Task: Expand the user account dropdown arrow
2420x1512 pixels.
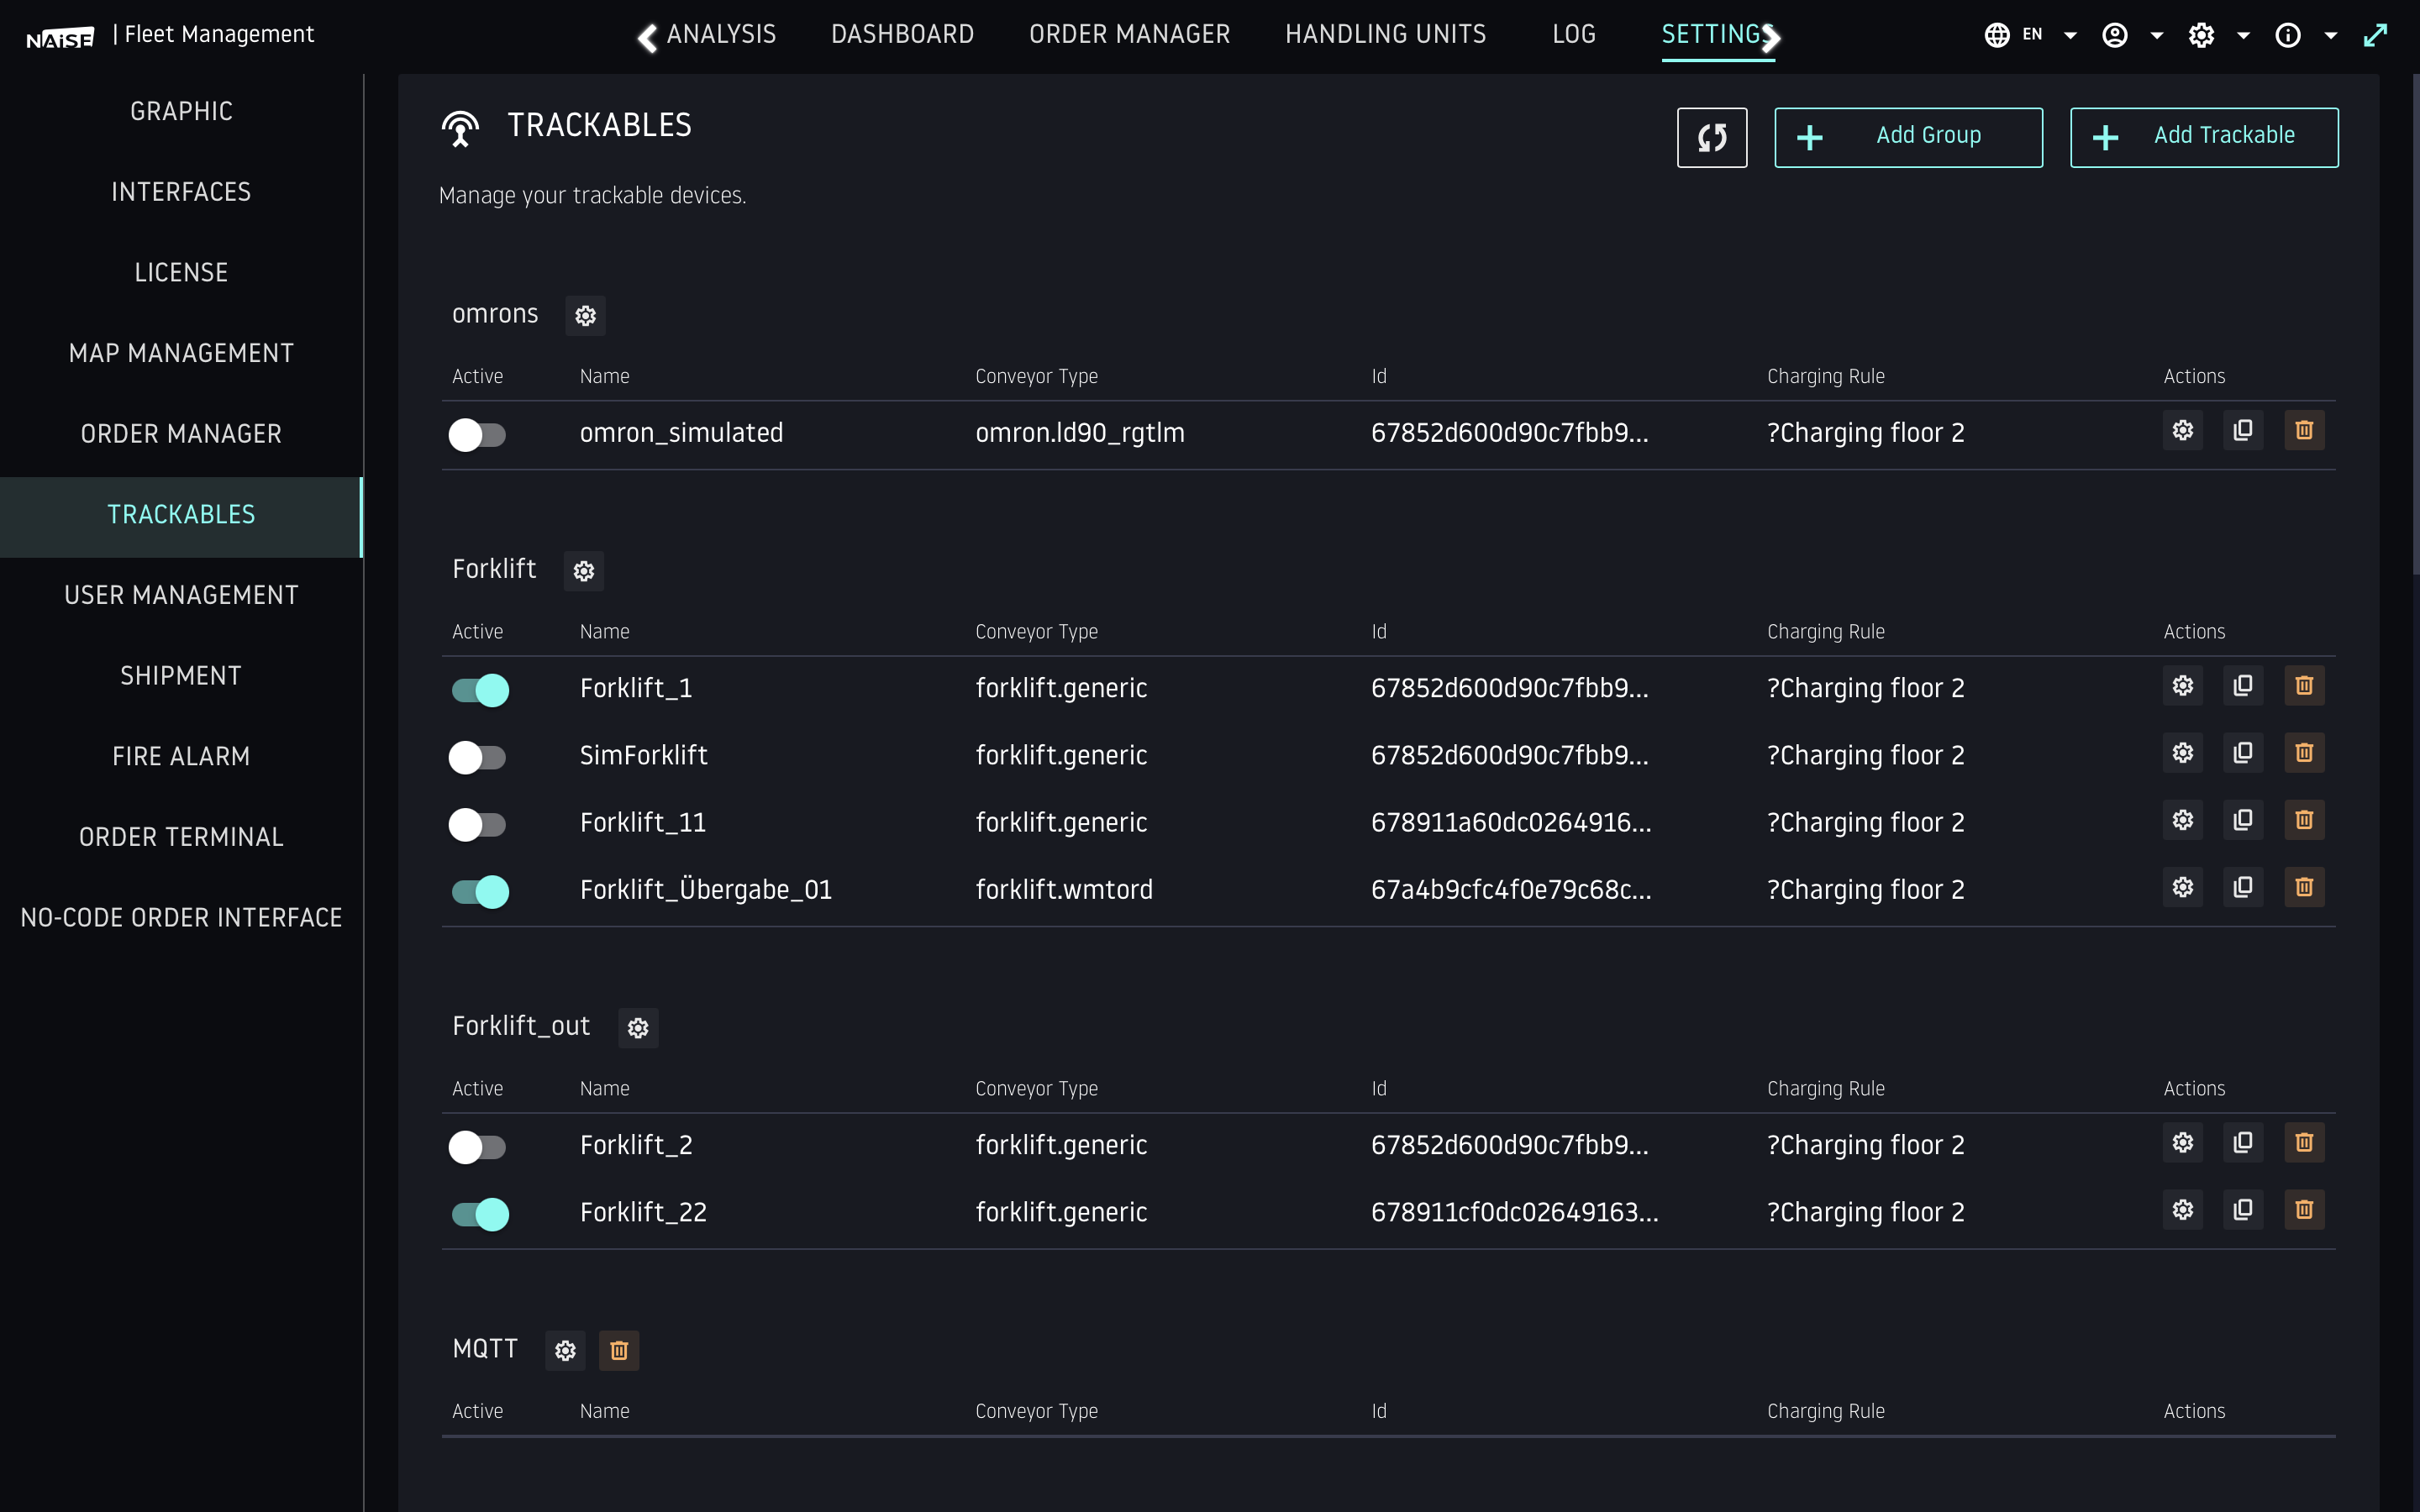Action: [2157, 36]
